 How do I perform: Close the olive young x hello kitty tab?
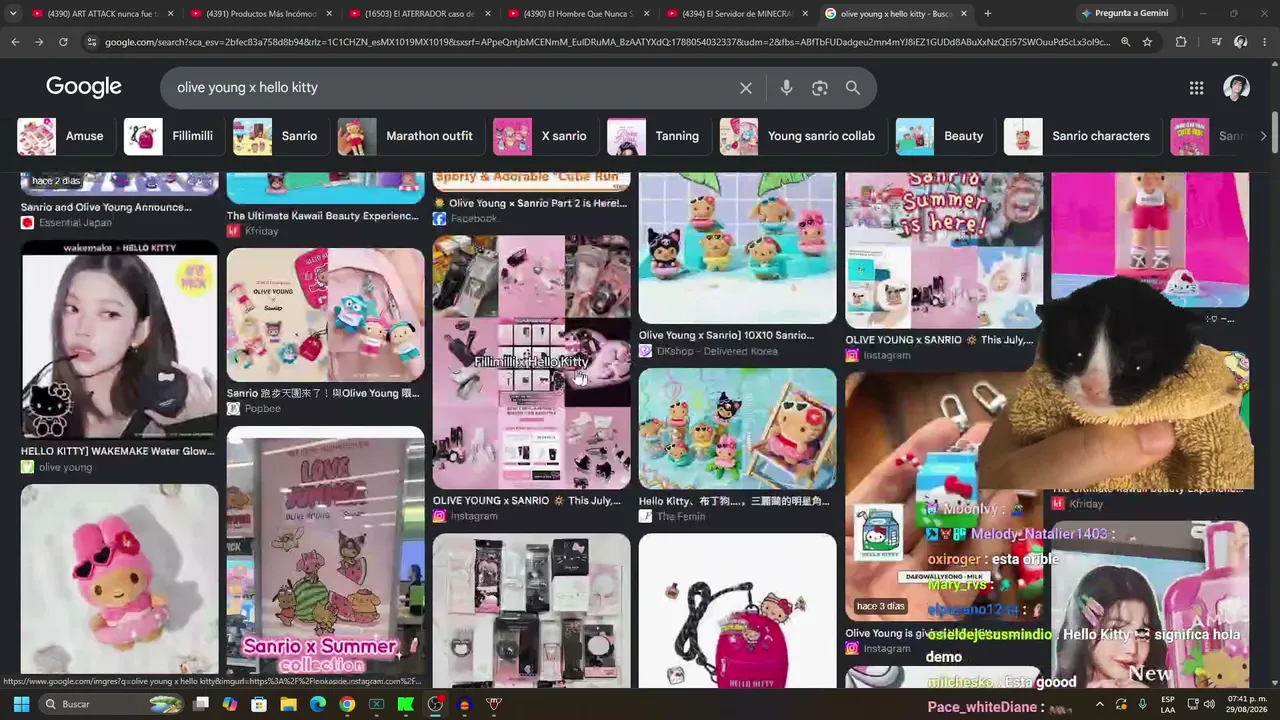(964, 14)
